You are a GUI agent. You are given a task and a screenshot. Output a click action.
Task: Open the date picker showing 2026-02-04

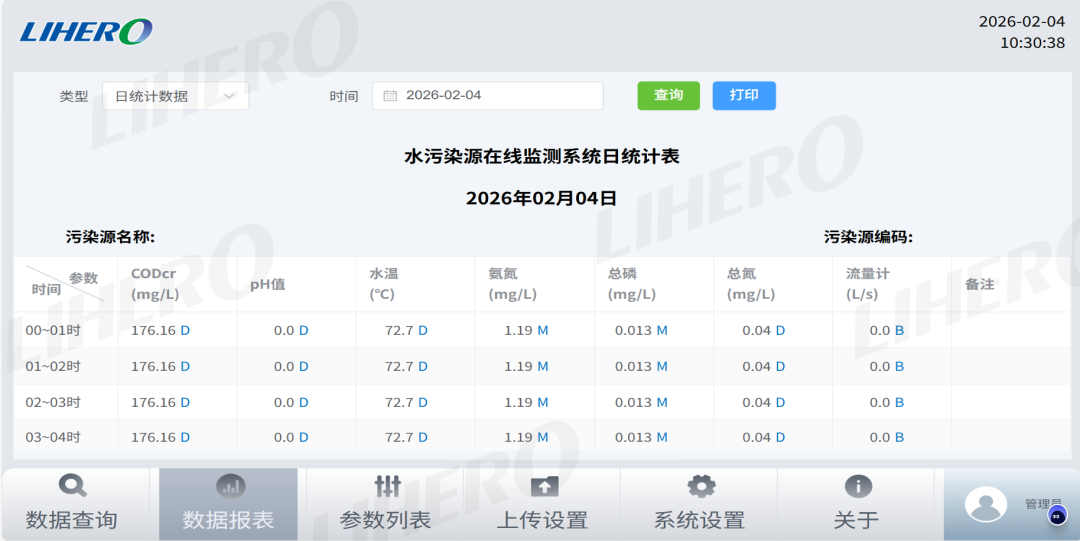[488, 96]
